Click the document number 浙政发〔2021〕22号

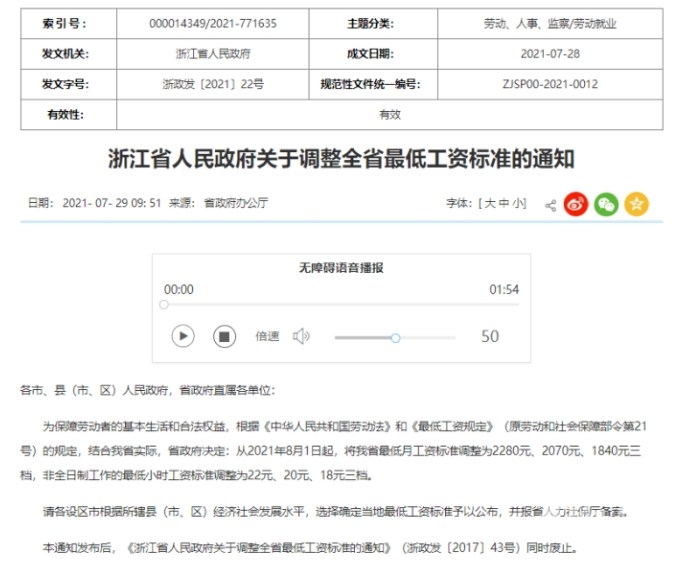click(x=212, y=84)
